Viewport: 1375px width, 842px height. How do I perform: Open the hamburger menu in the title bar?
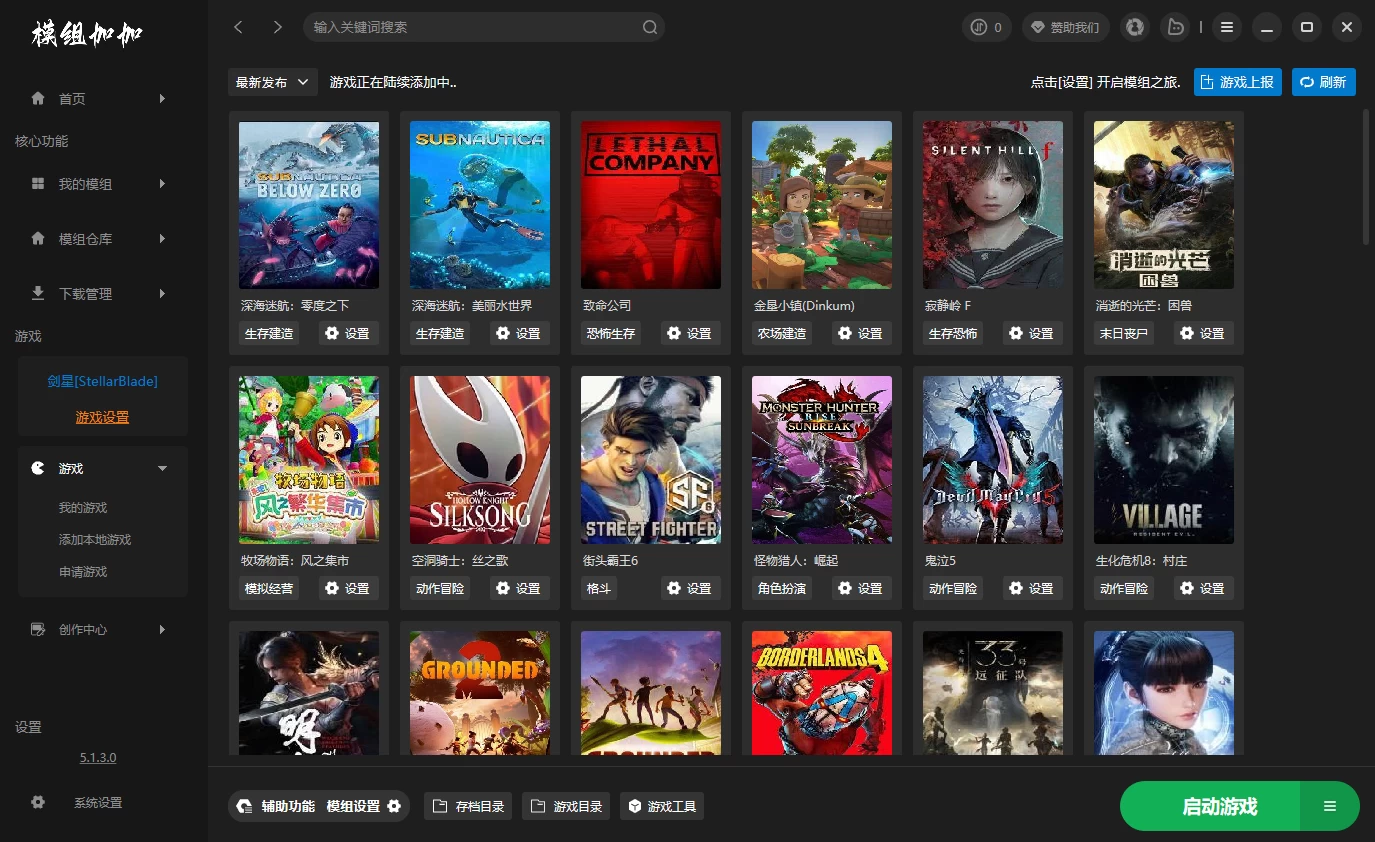[1227, 27]
